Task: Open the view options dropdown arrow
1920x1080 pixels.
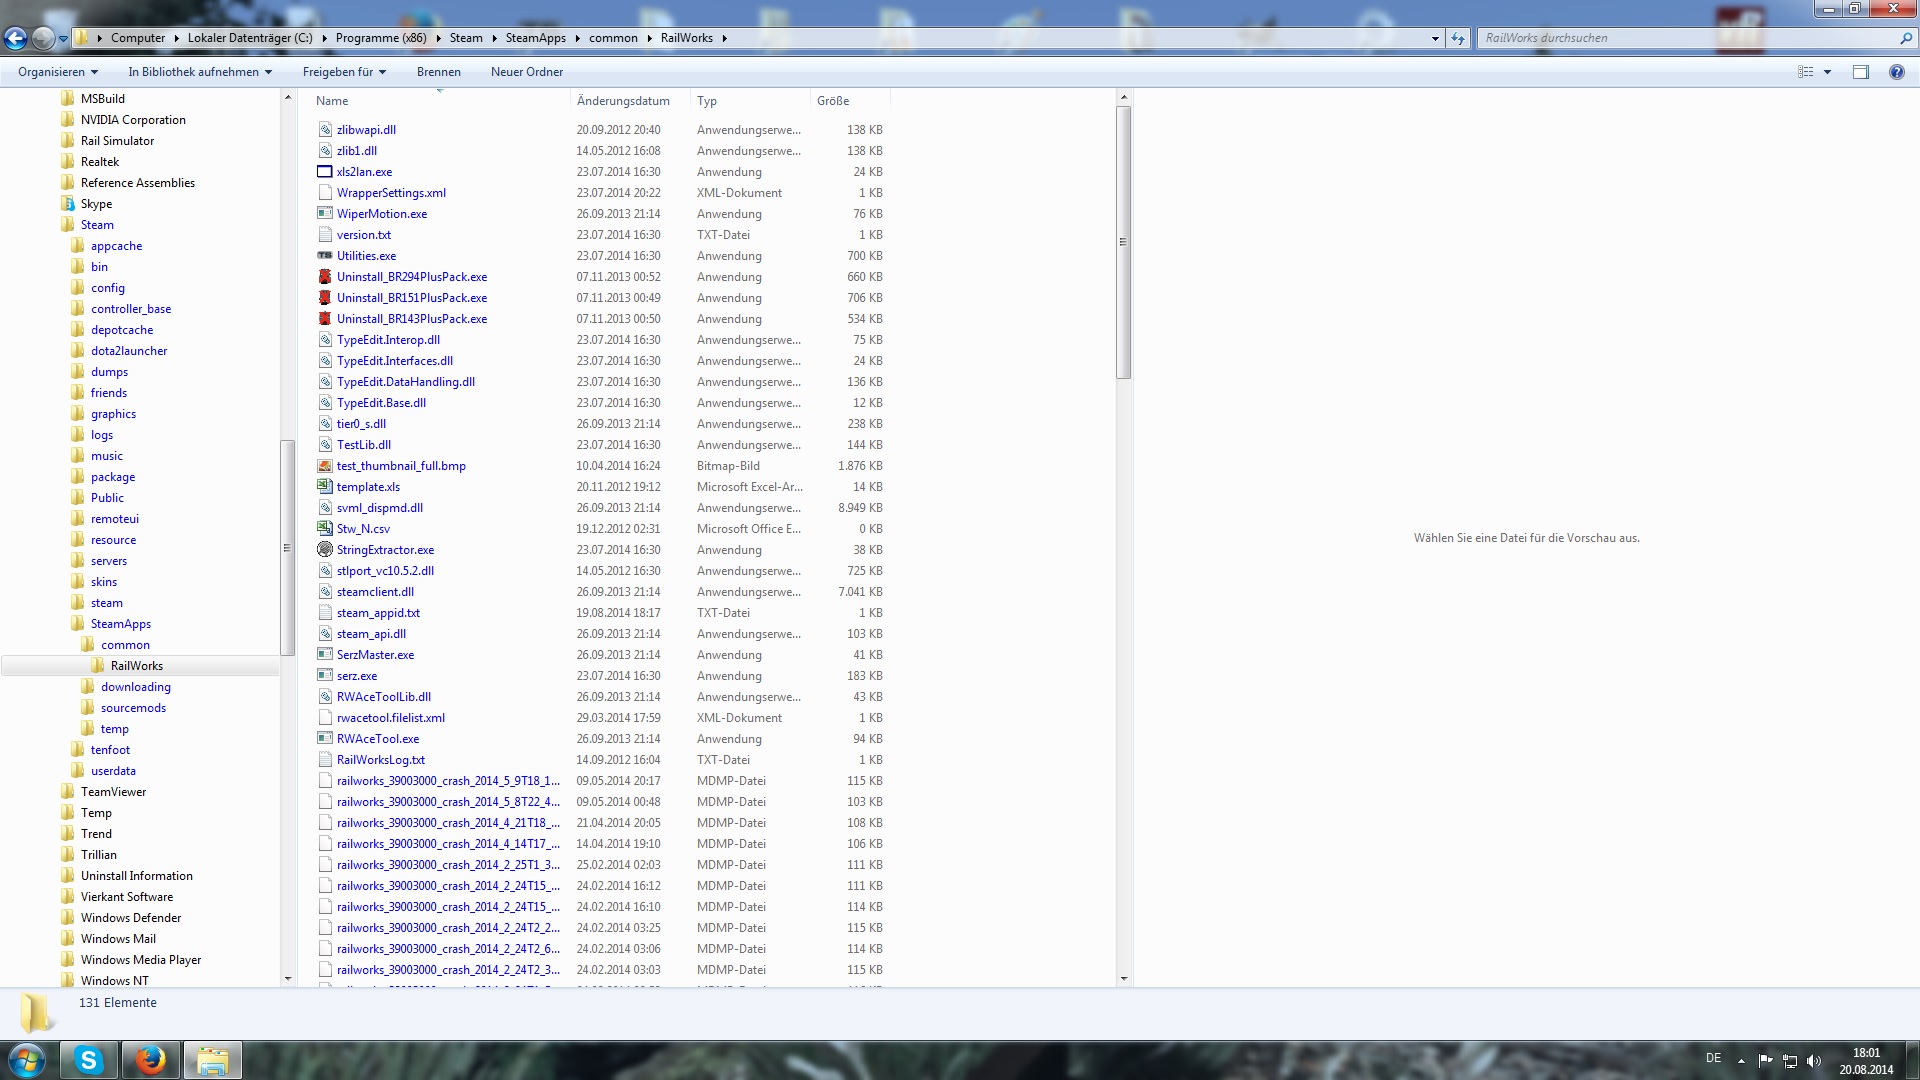Action: (x=1827, y=72)
